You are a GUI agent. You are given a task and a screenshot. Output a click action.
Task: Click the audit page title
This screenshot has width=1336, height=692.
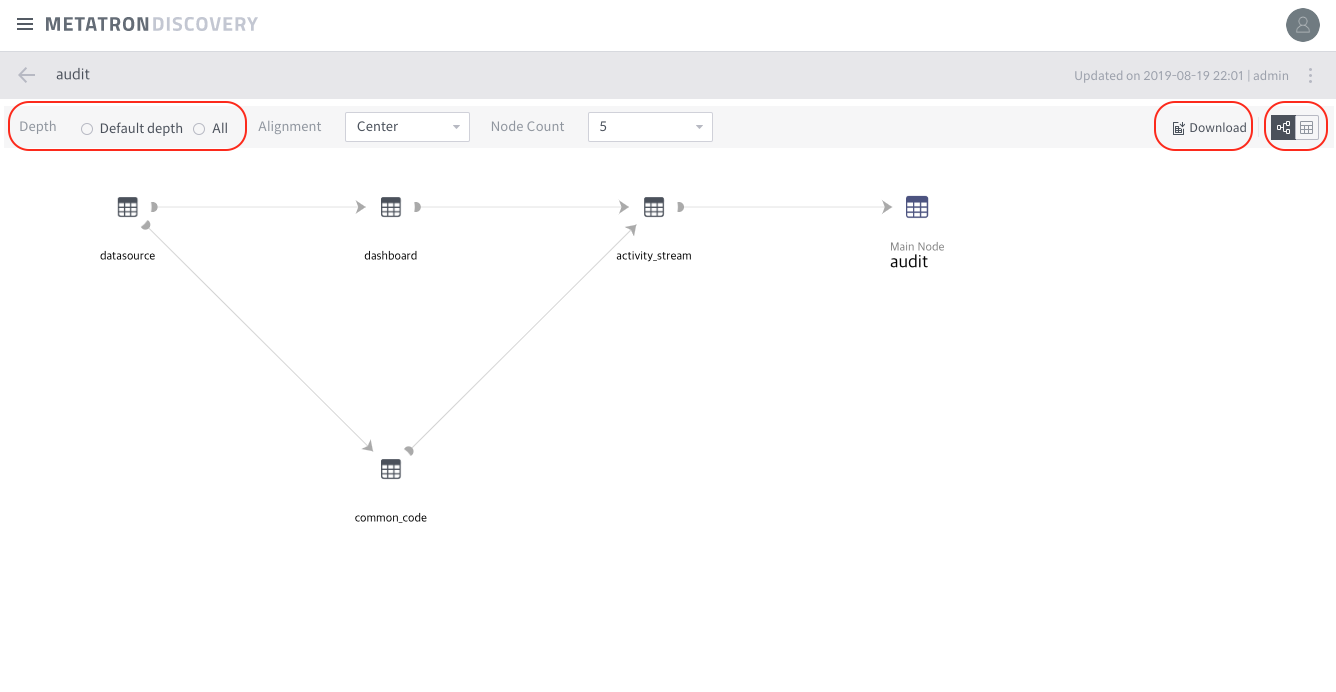pyautogui.click(x=73, y=75)
